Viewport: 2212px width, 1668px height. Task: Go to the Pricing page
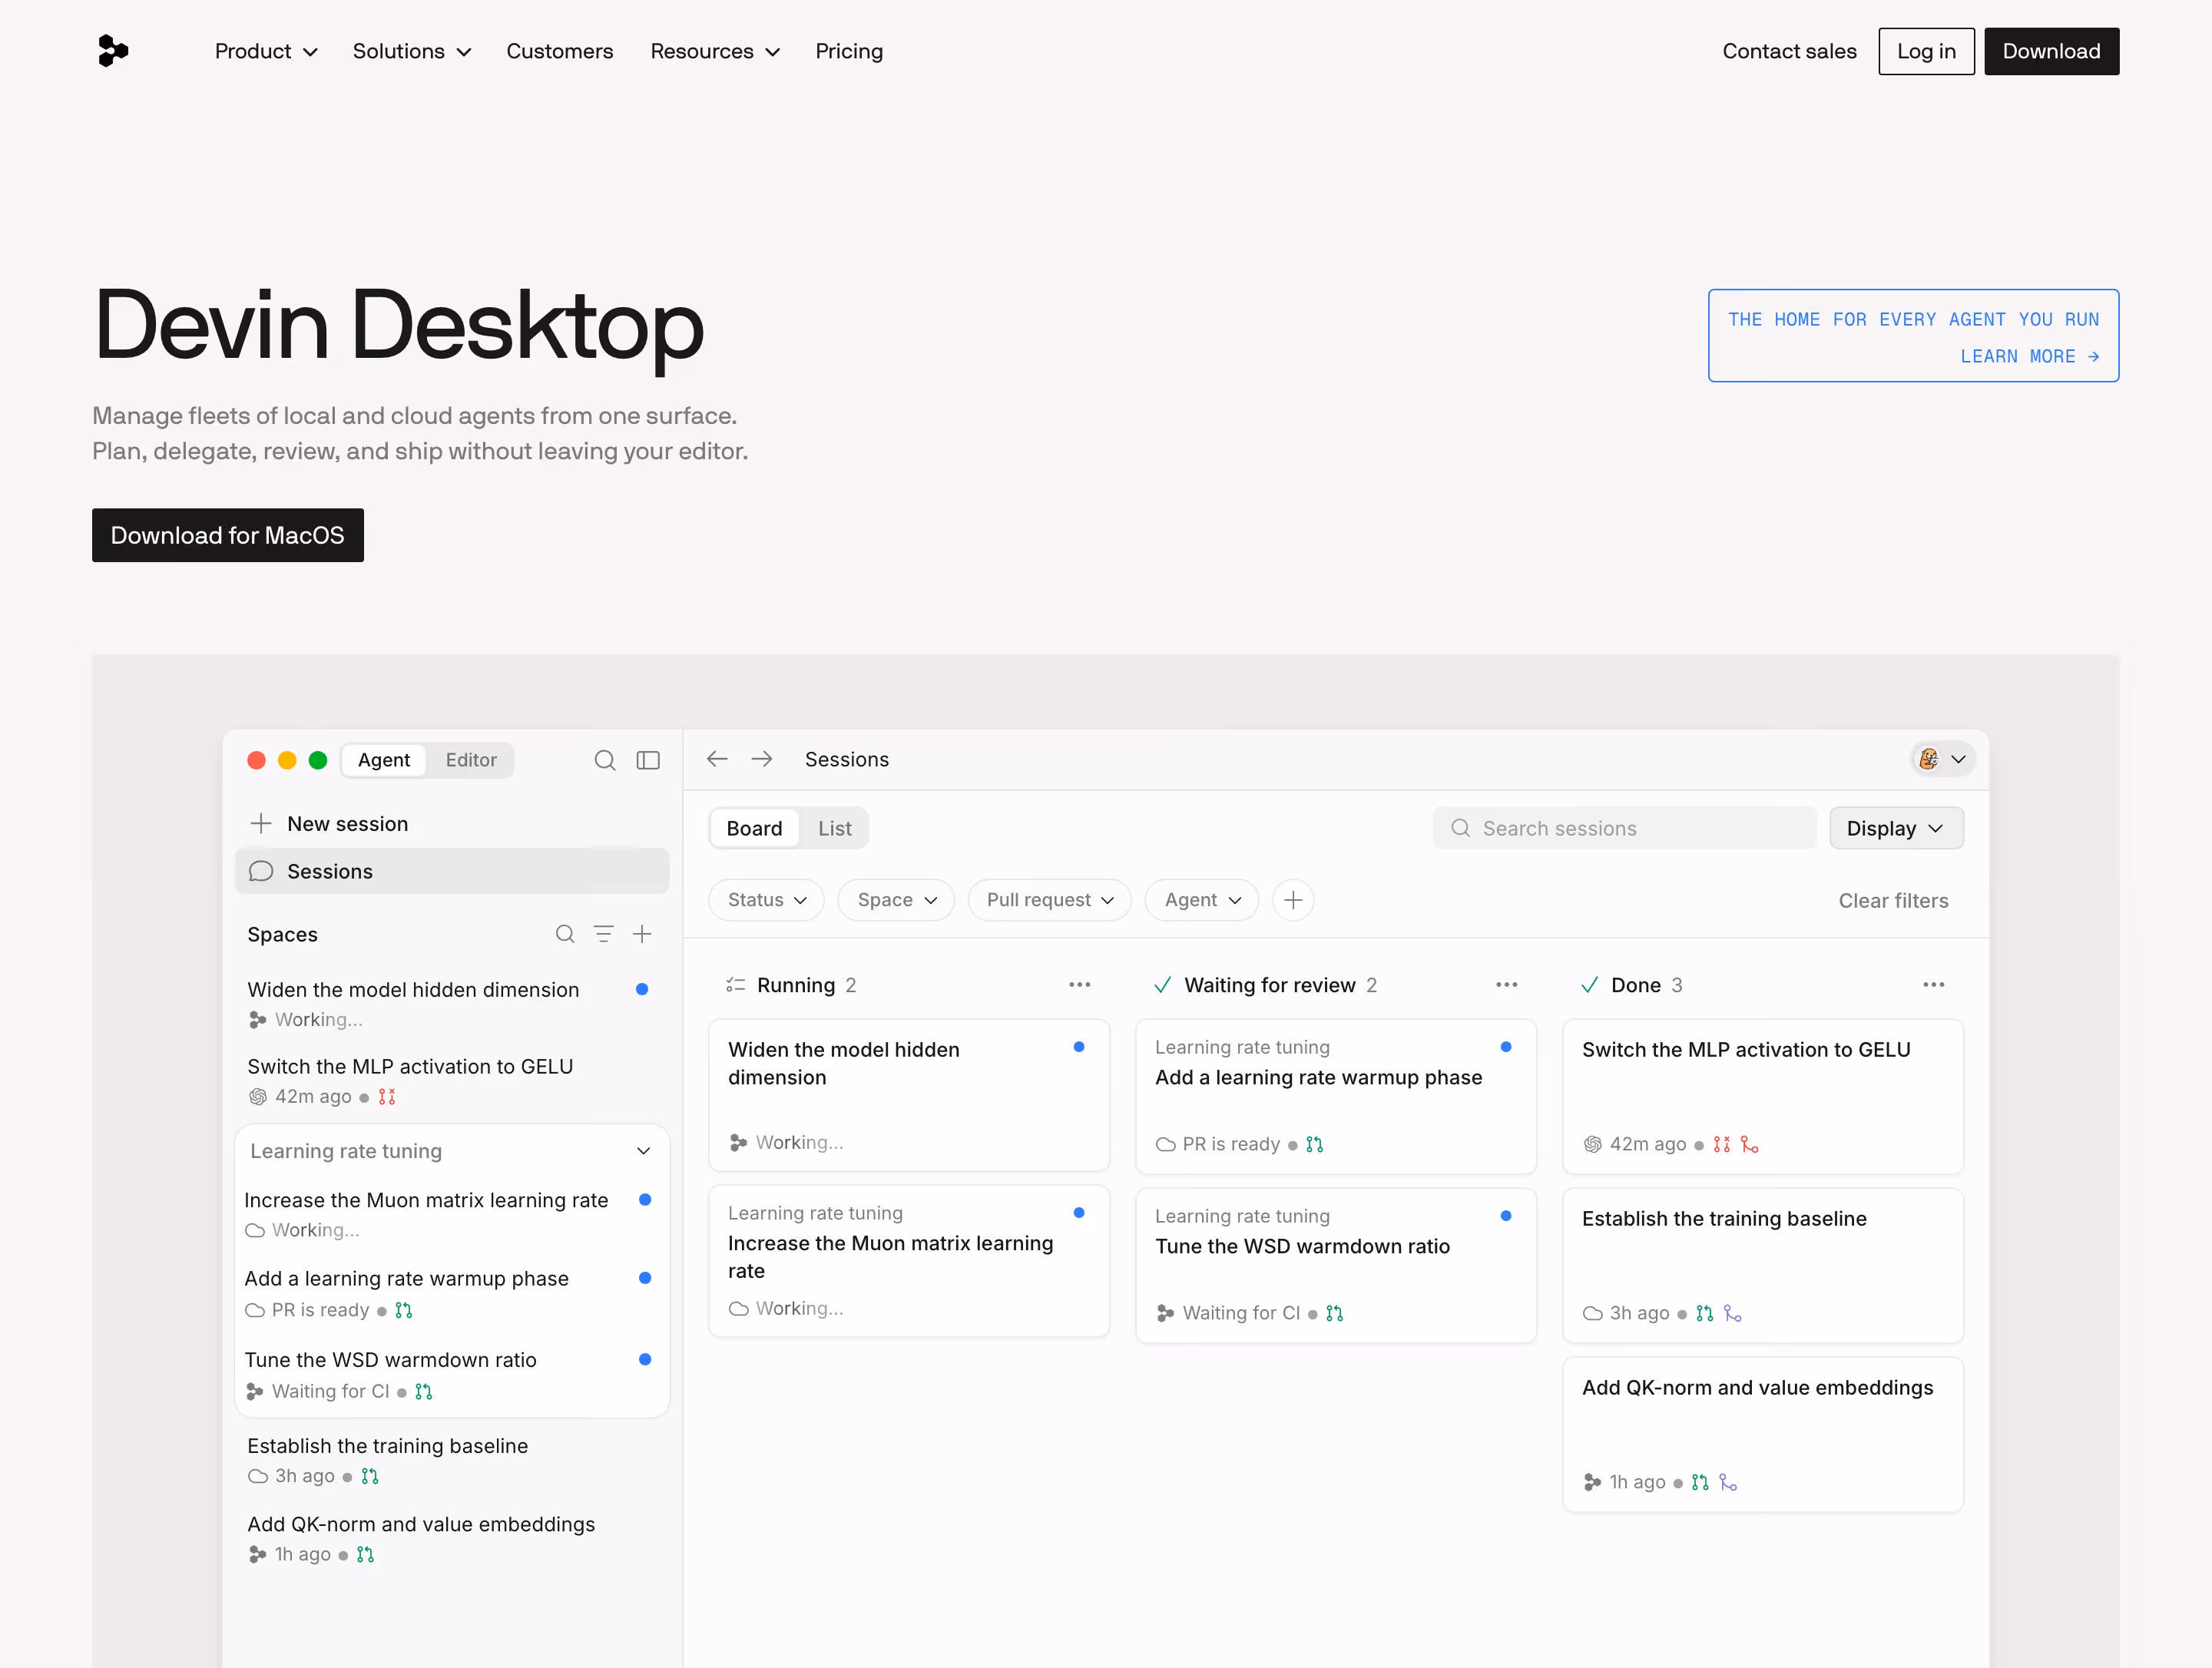point(849,51)
